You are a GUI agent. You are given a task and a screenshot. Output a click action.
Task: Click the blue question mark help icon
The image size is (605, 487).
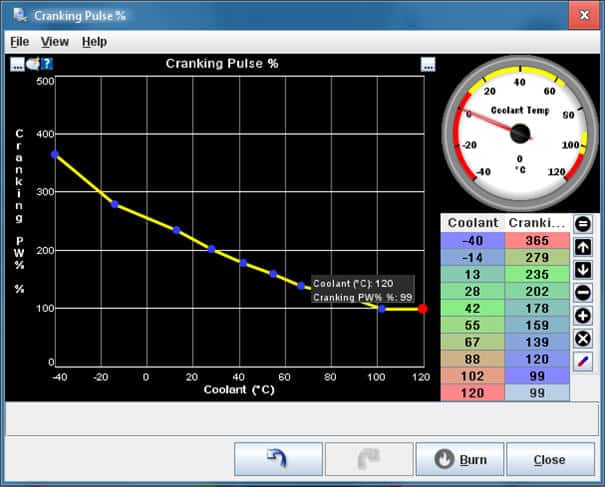coord(46,64)
